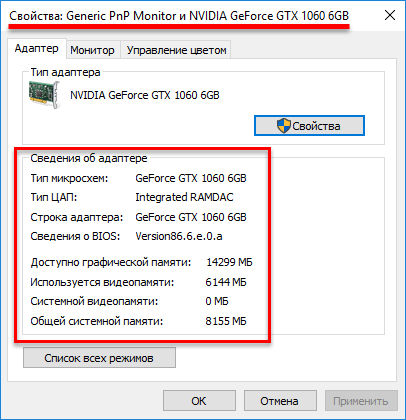
Task: Click the 8155 МБ value
Action: click(x=226, y=321)
